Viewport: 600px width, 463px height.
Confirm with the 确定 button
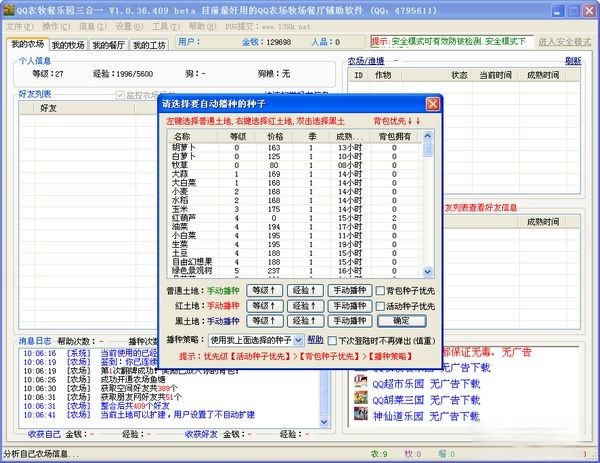coord(401,321)
